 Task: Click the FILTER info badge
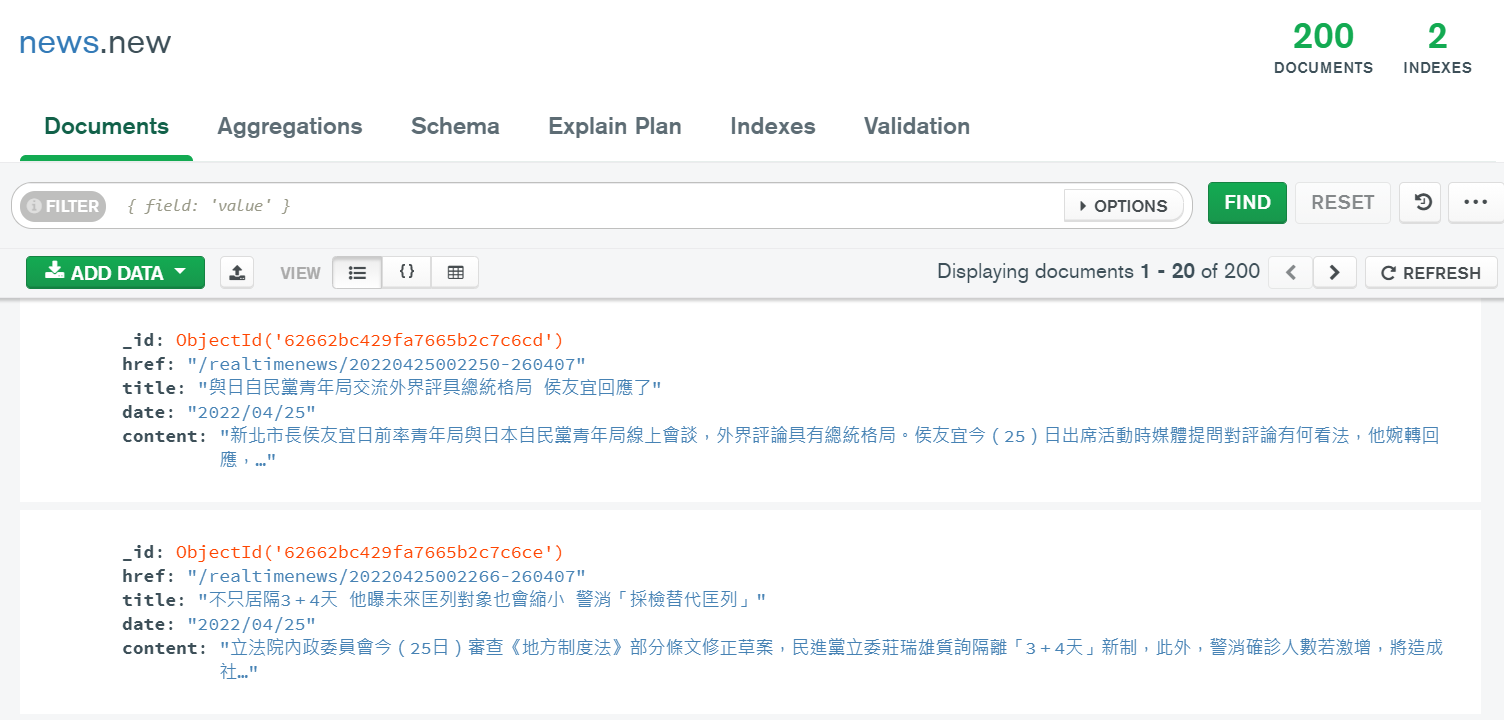coord(62,206)
